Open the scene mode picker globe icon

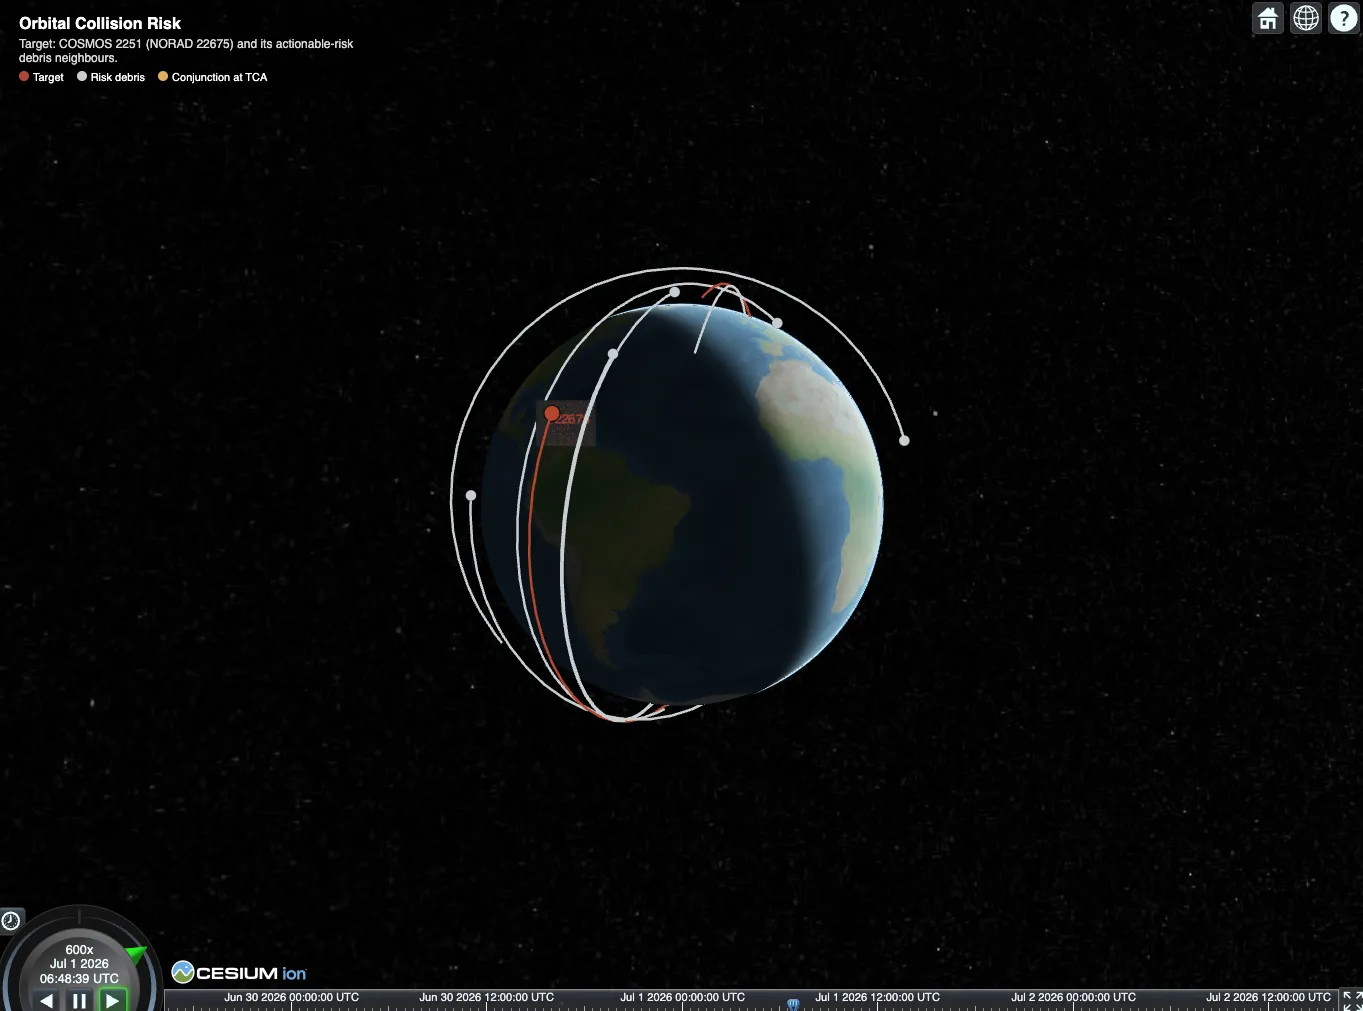(1306, 18)
